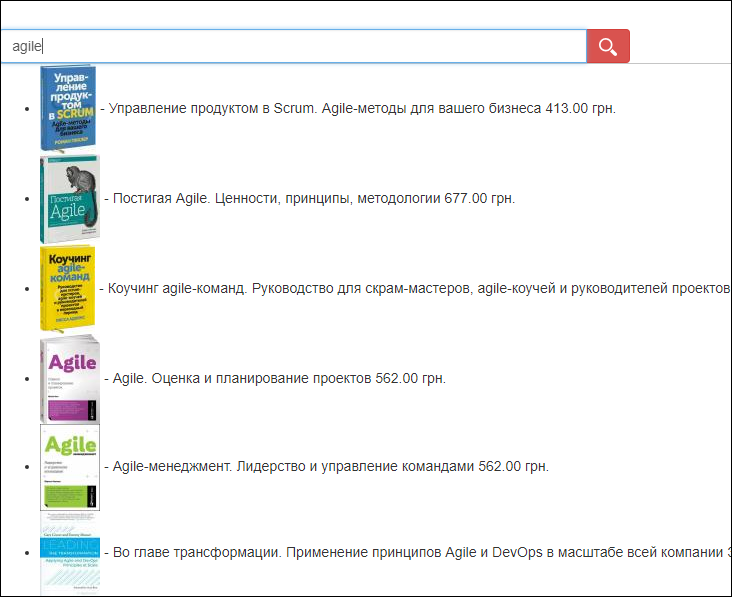
Task: Click the yellow "Коучинг agile-команд" book cover
Action: [x=67, y=288]
